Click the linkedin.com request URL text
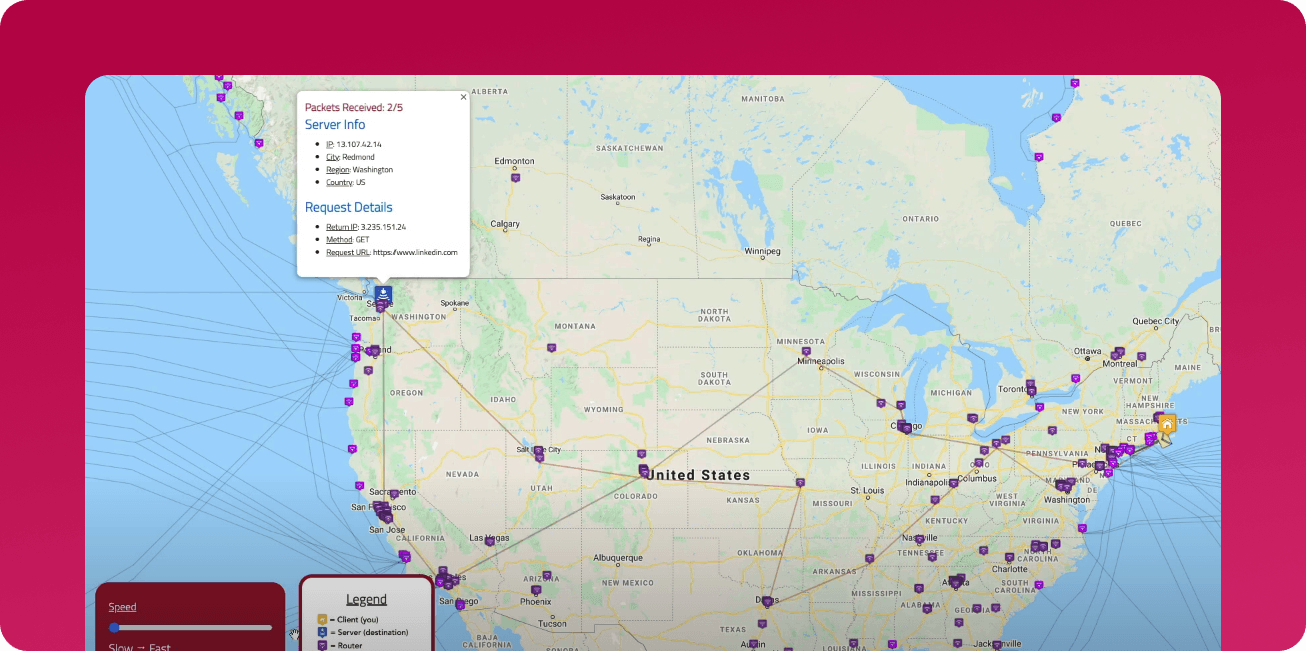 pos(415,252)
